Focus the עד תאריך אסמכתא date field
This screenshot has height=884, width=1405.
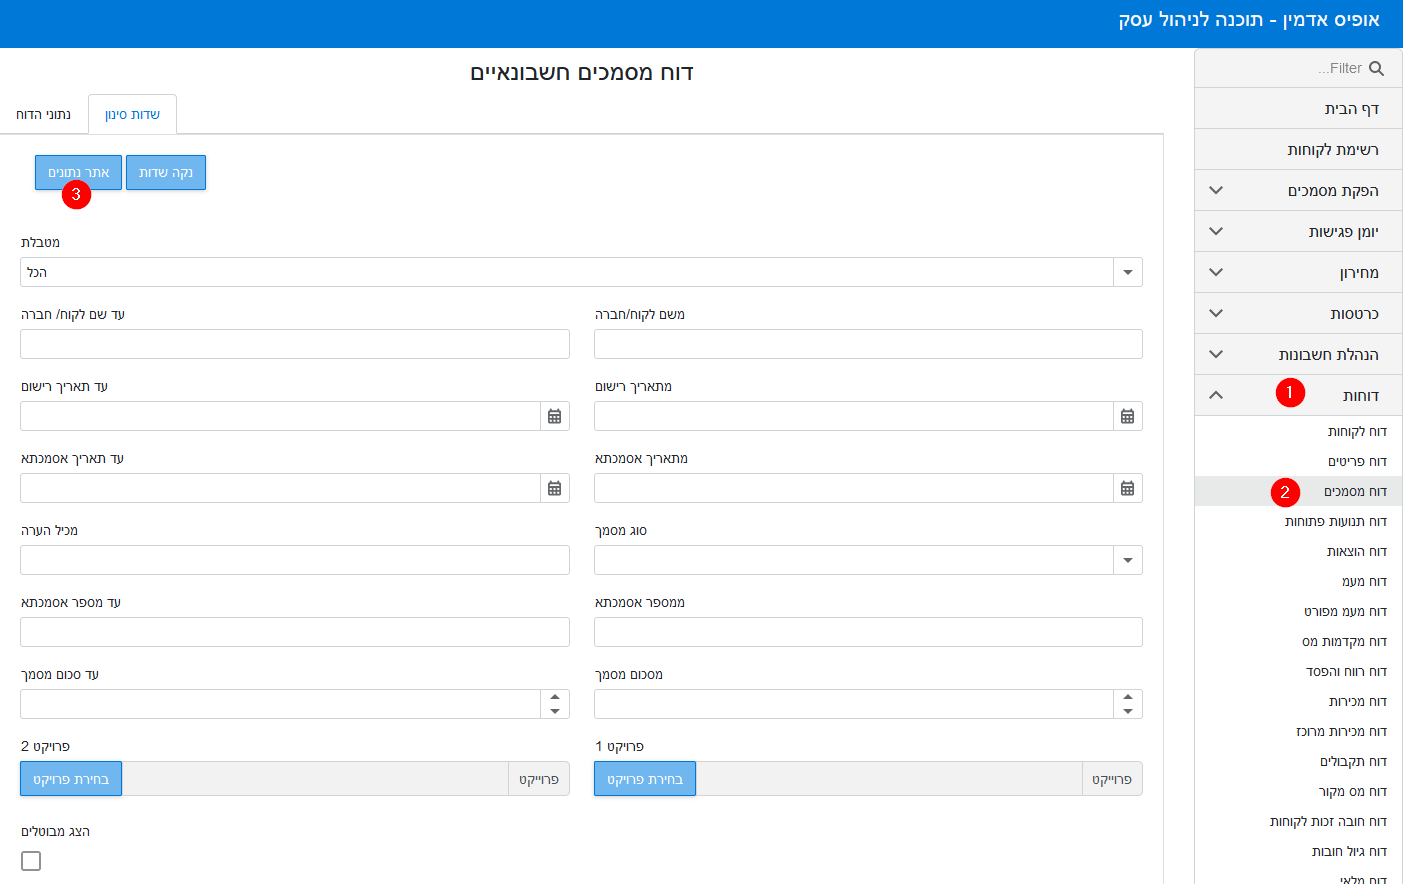click(280, 488)
